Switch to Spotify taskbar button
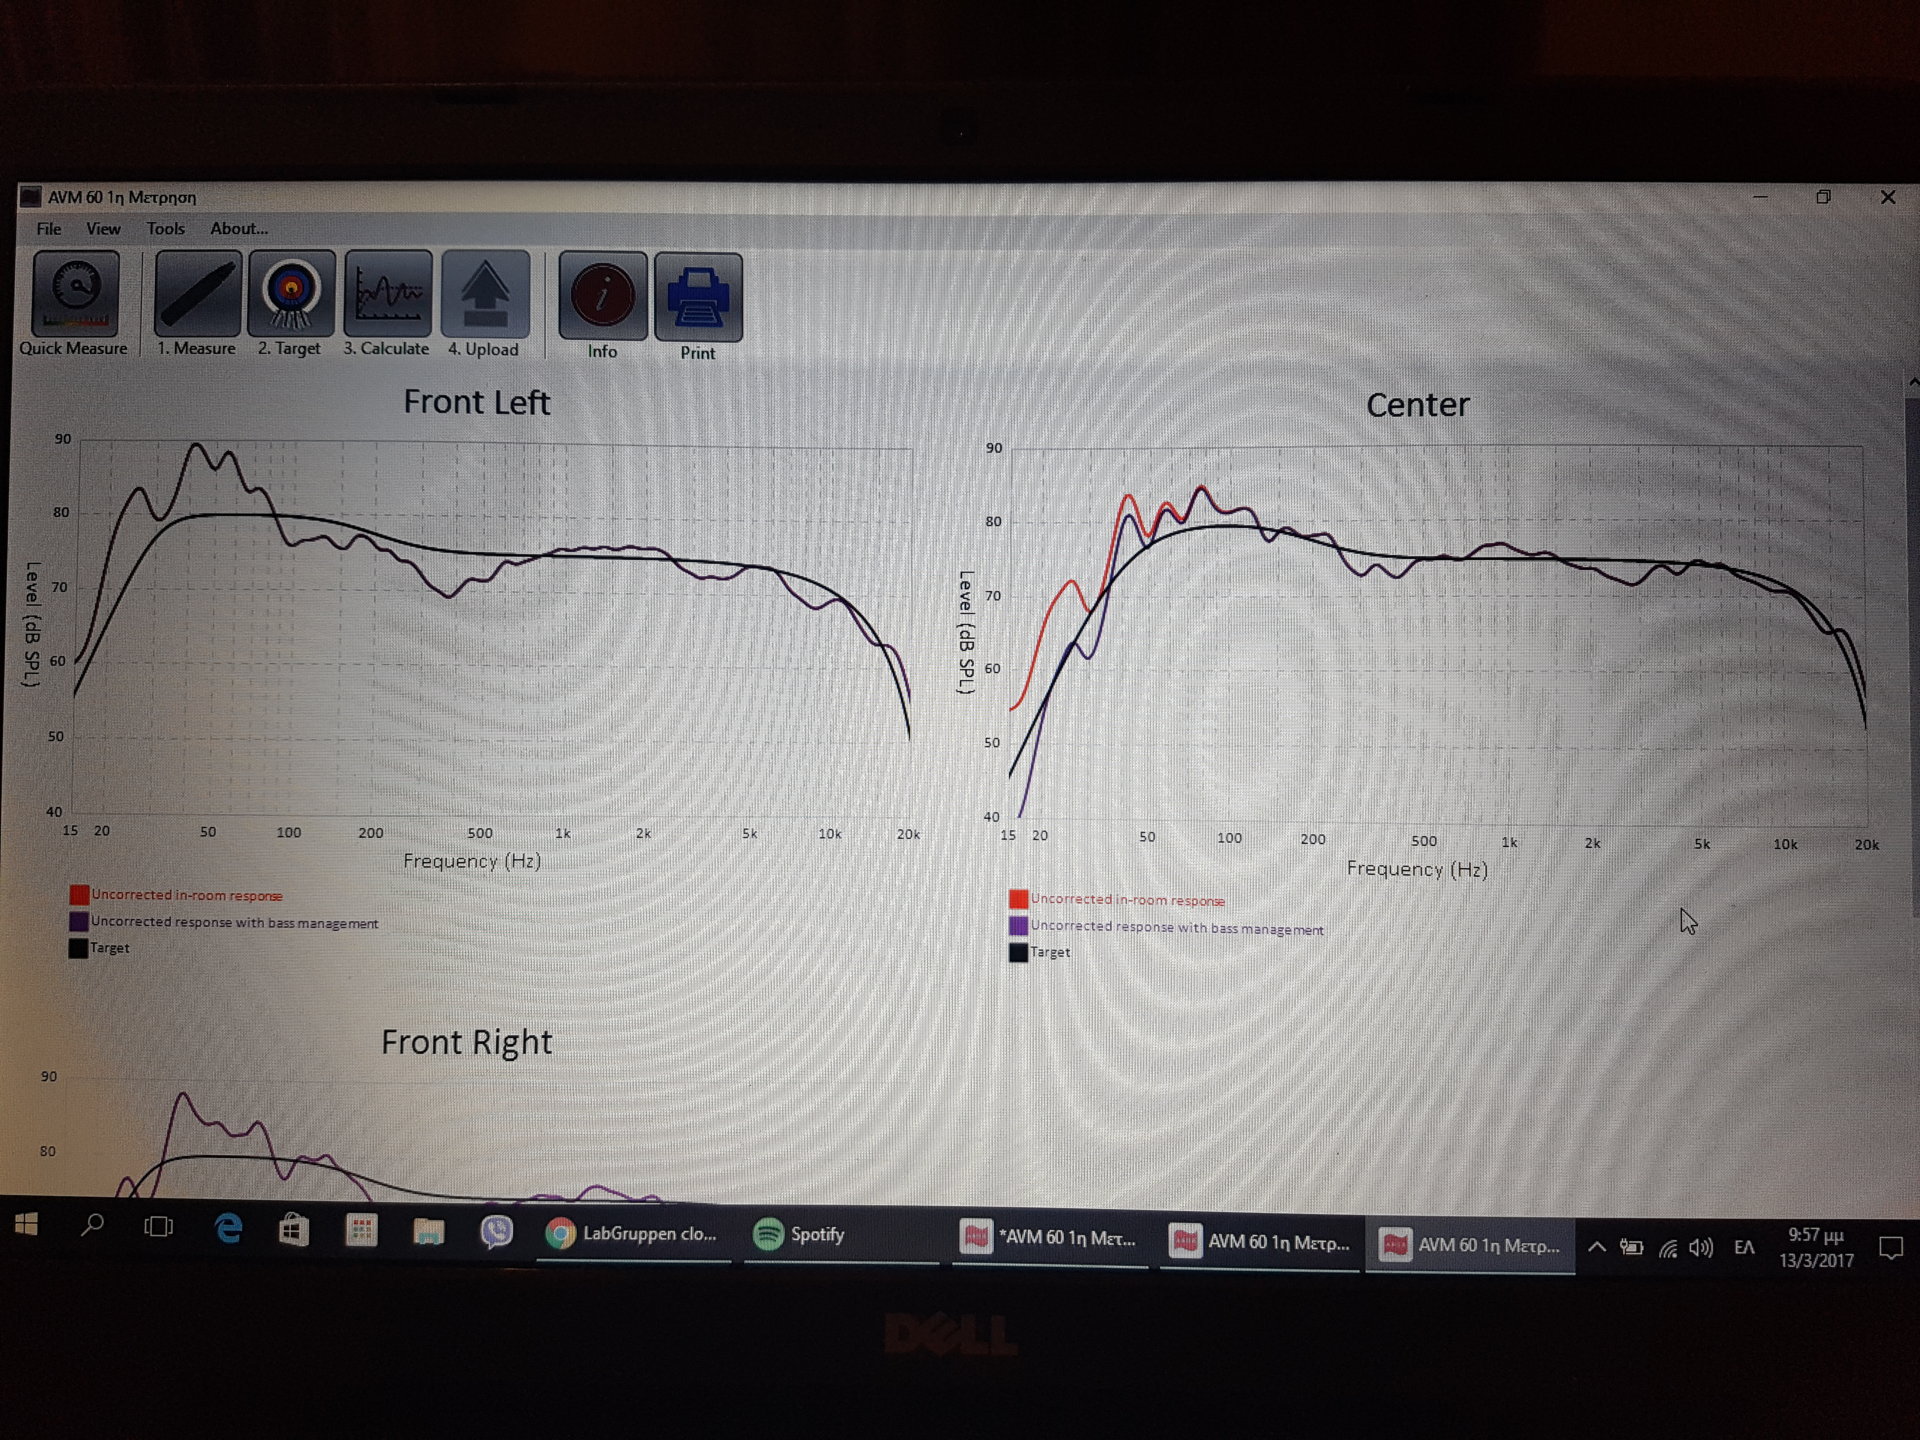This screenshot has height=1440, width=1920. coord(841,1236)
